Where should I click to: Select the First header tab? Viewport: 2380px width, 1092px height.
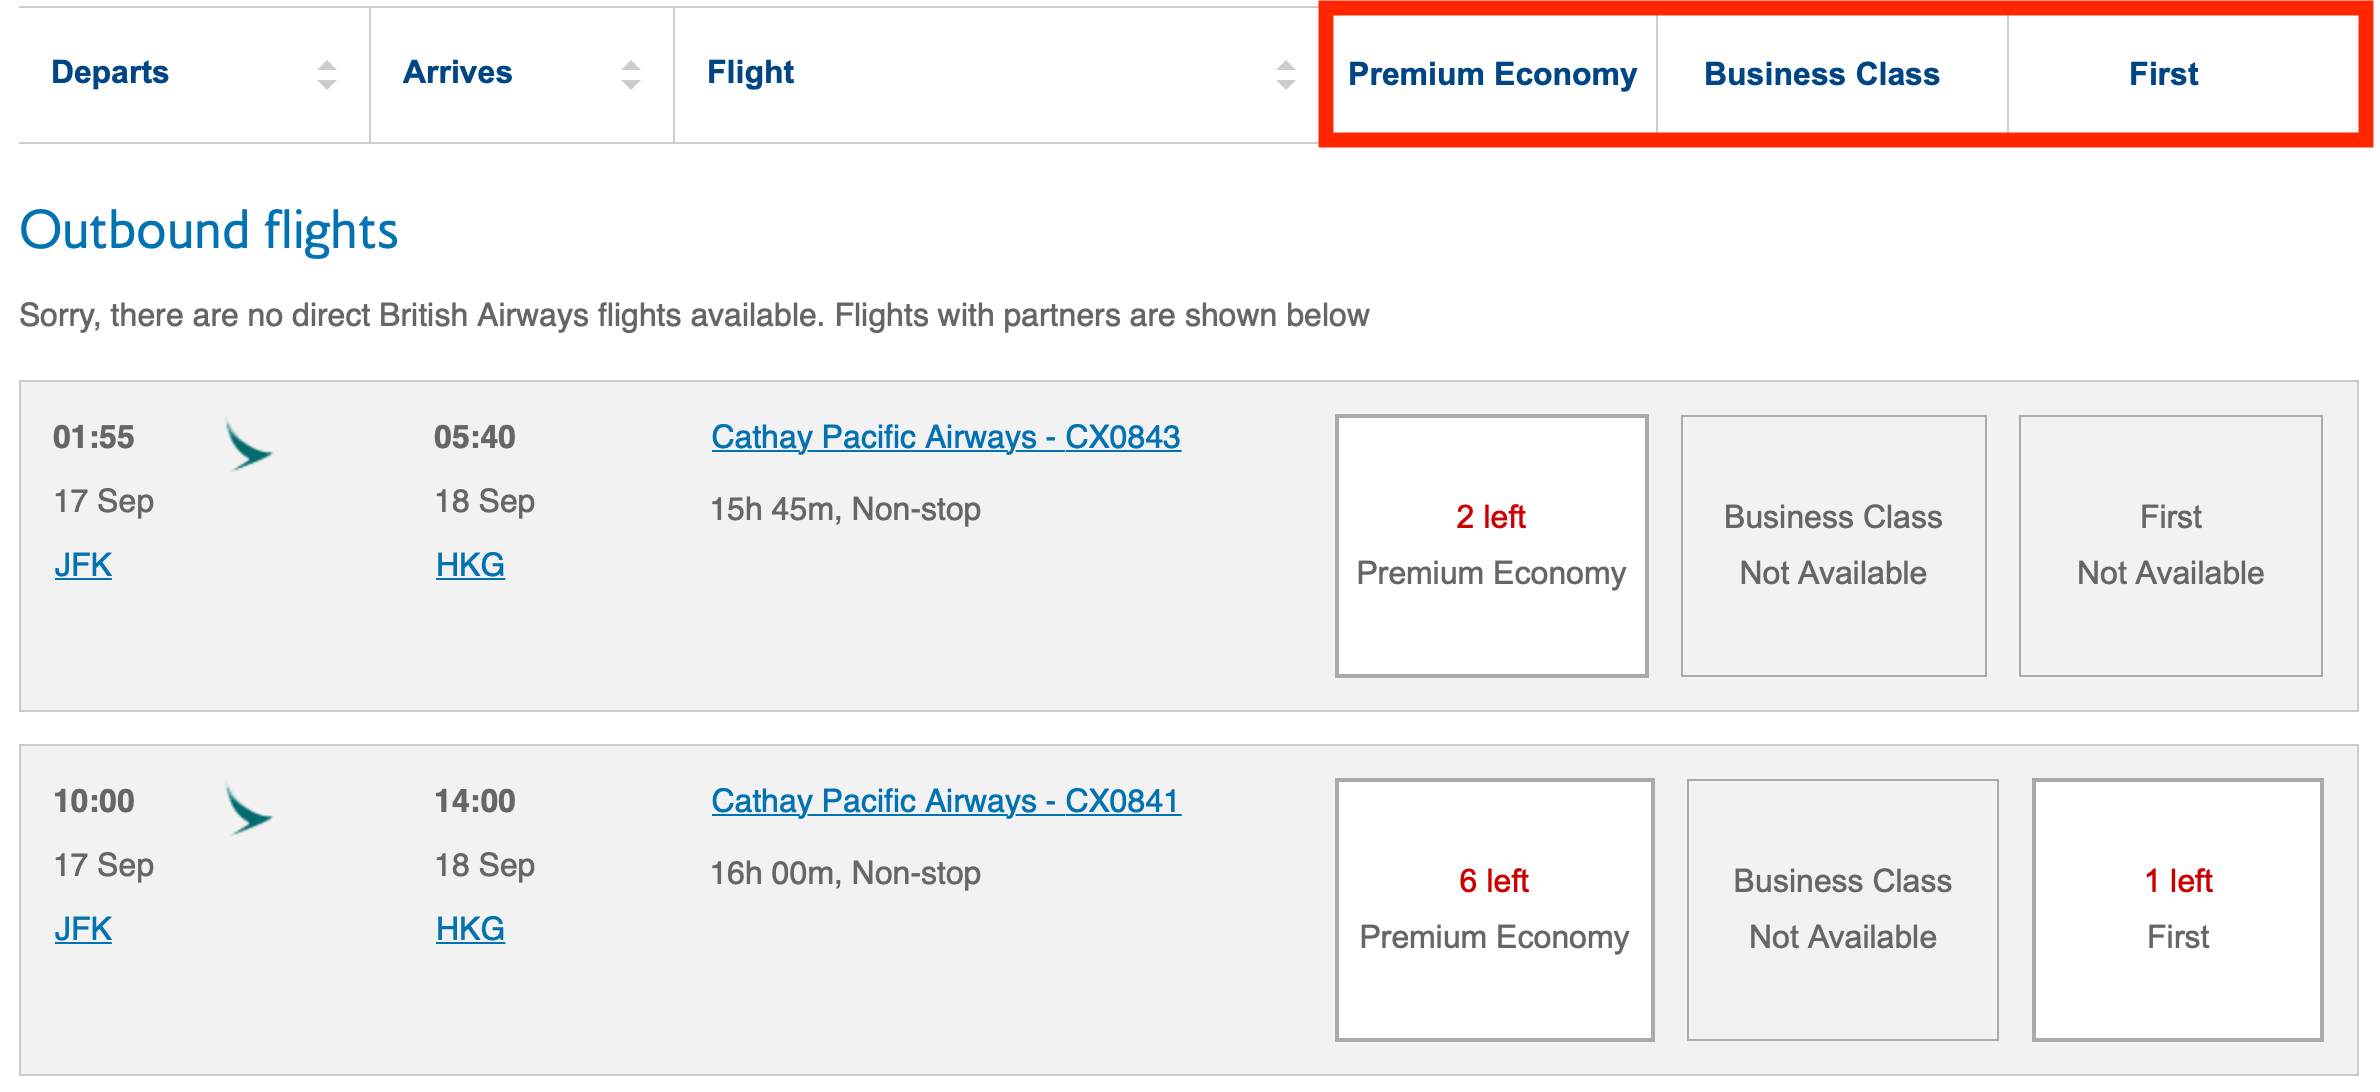tap(2164, 74)
